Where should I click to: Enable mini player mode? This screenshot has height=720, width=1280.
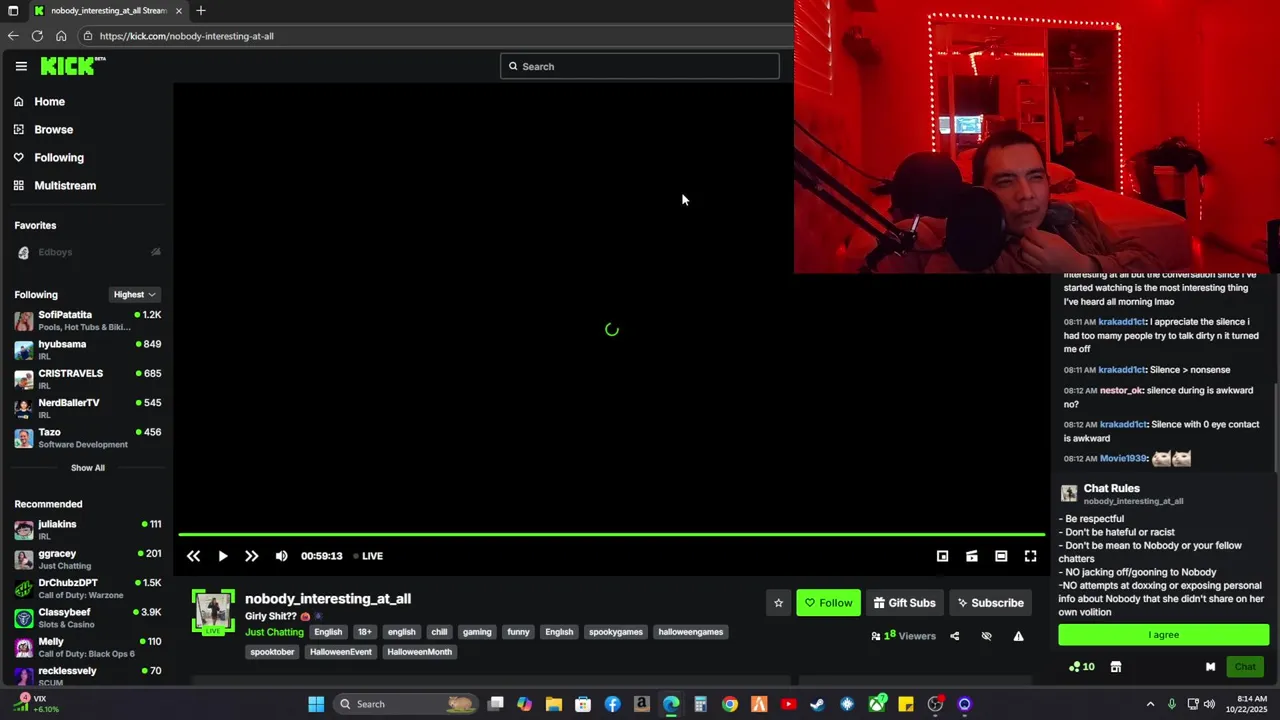click(942, 556)
